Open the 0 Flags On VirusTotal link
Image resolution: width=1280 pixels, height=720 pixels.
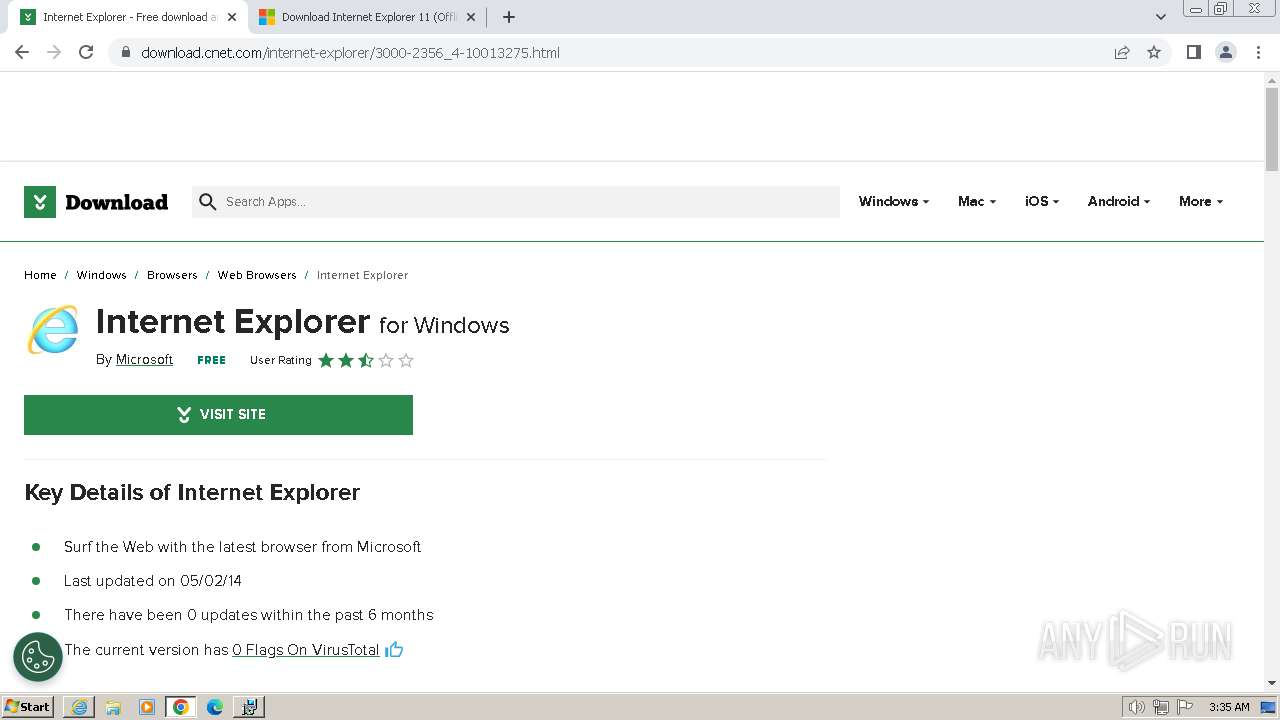[x=306, y=650]
